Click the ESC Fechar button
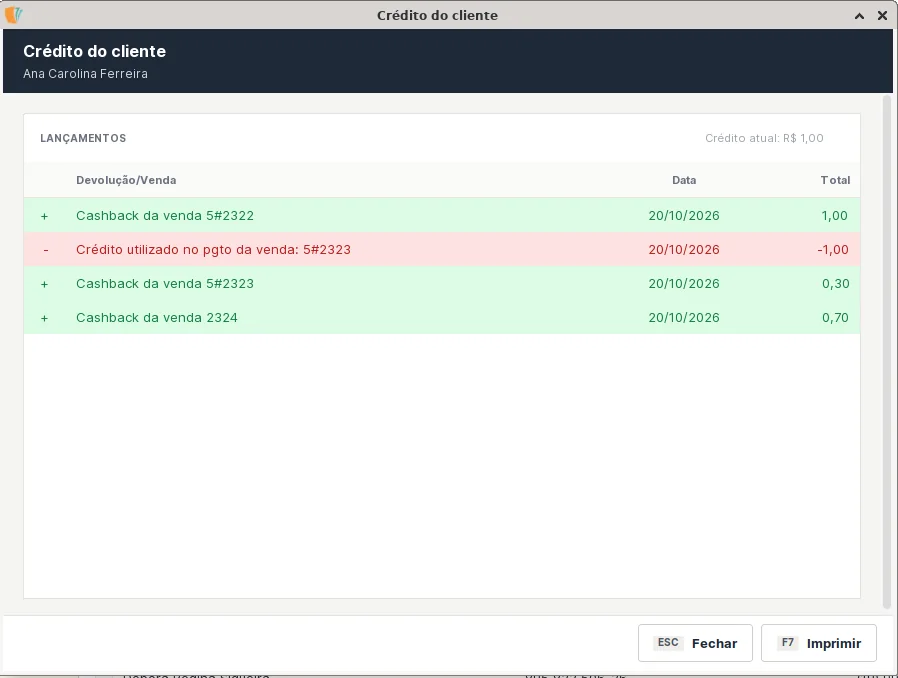Screen dimensions: 898x678 (695, 643)
